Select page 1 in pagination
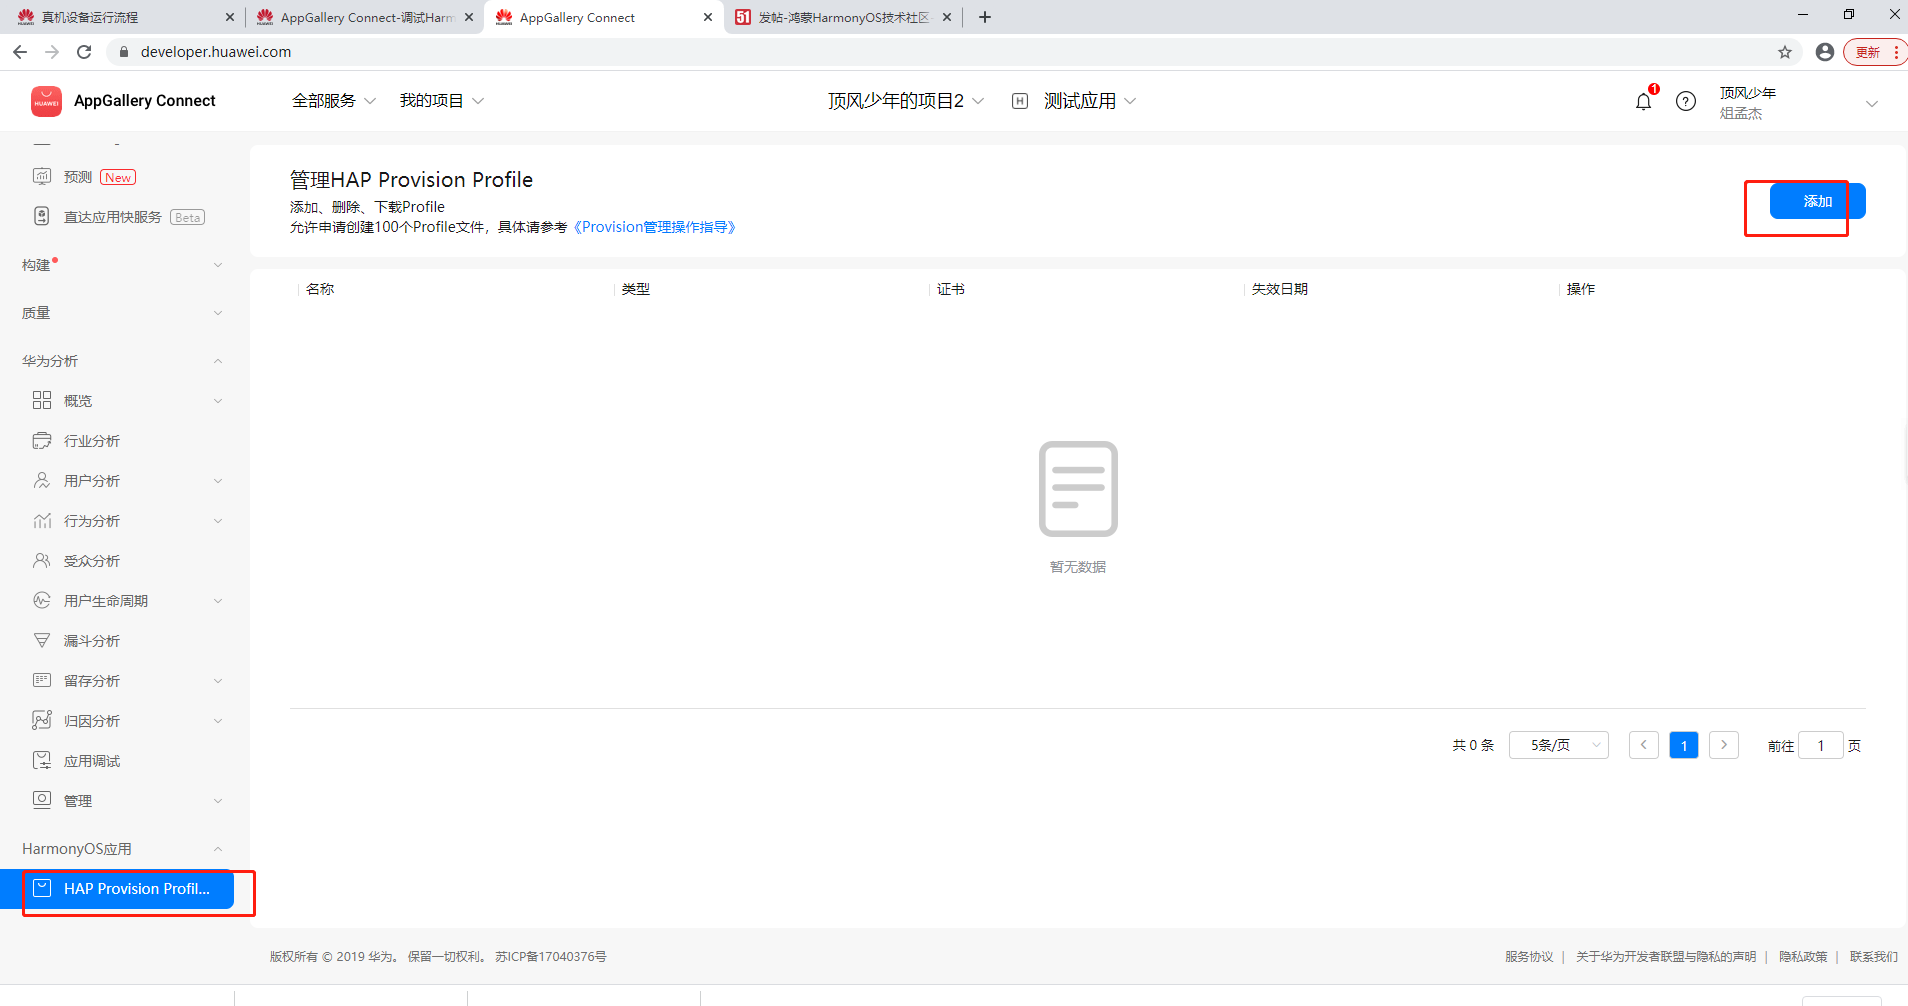The image size is (1908, 1006). pos(1684,745)
